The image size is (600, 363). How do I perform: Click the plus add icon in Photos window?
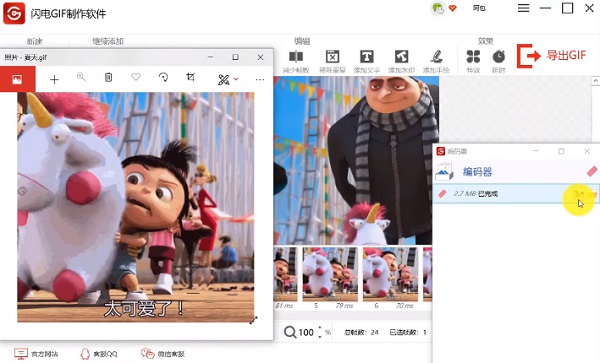[54, 79]
